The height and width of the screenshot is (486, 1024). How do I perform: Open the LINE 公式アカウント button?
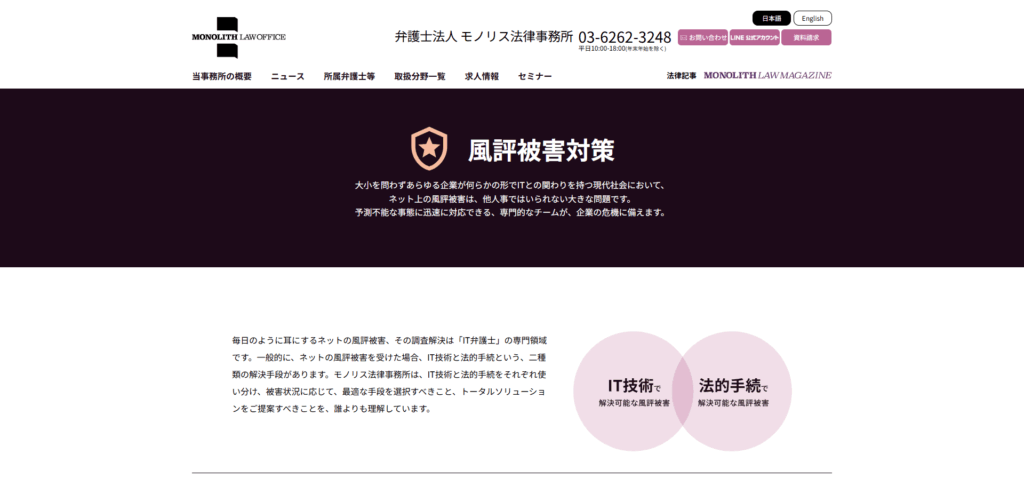point(754,37)
